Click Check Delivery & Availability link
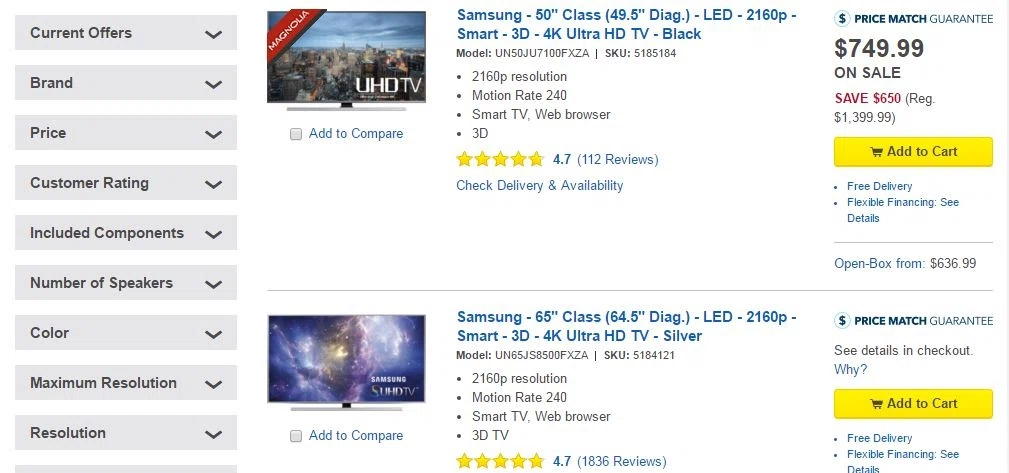Screen dimensions: 1009x473 pyautogui.click(x=539, y=185)
